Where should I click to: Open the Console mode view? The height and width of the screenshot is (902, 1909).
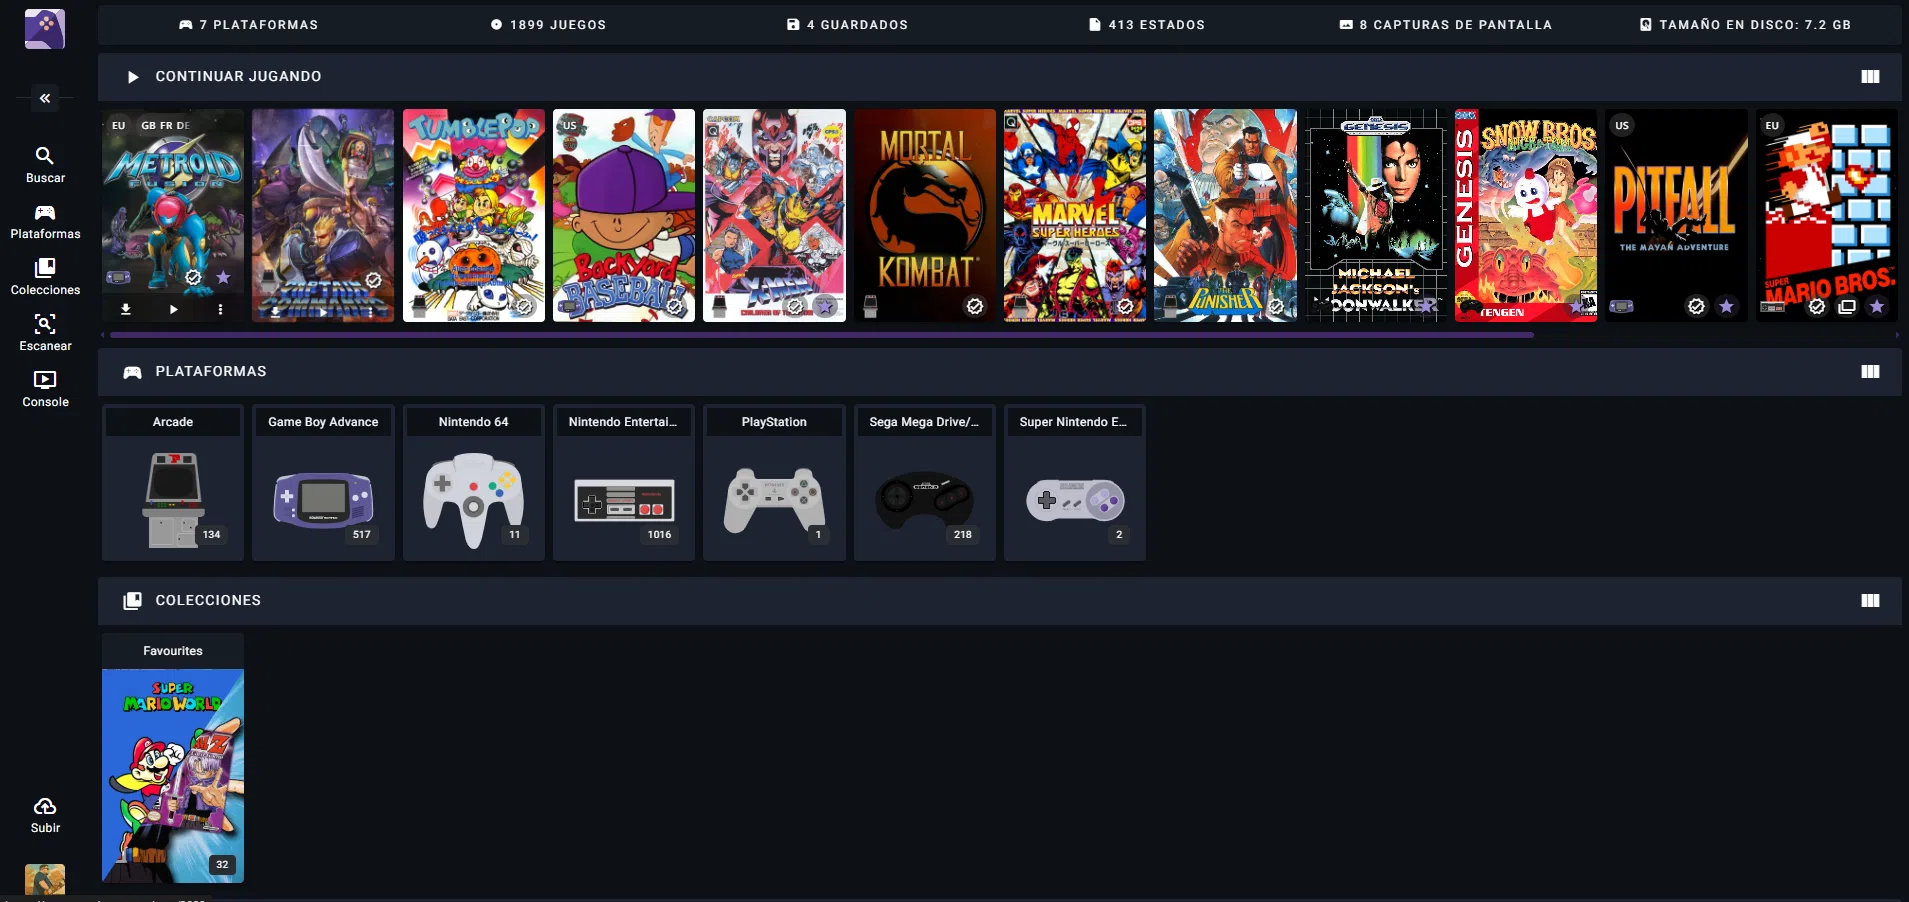[x=45, y=389]
